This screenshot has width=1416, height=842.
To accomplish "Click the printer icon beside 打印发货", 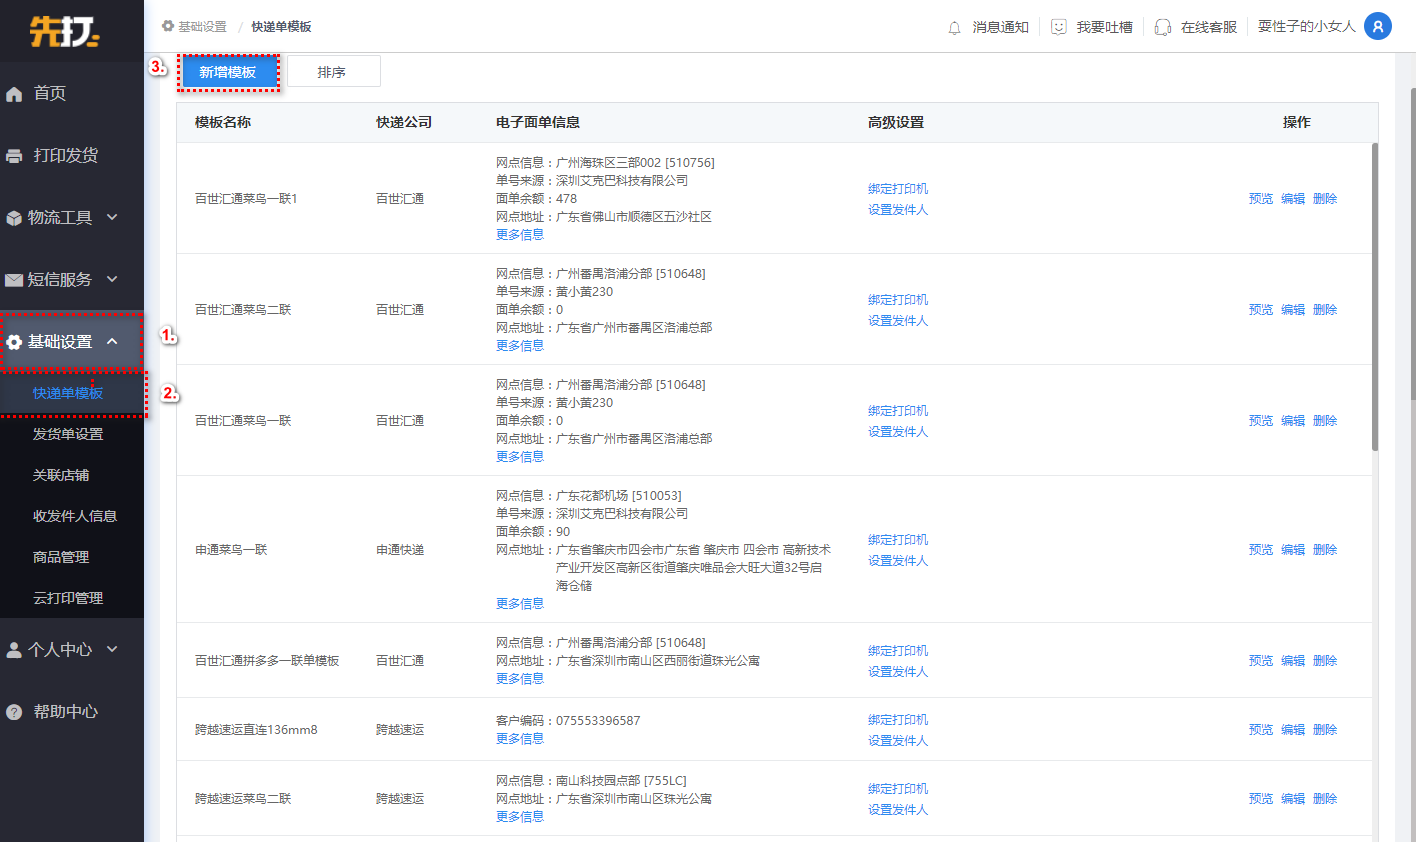I will 14,156.
